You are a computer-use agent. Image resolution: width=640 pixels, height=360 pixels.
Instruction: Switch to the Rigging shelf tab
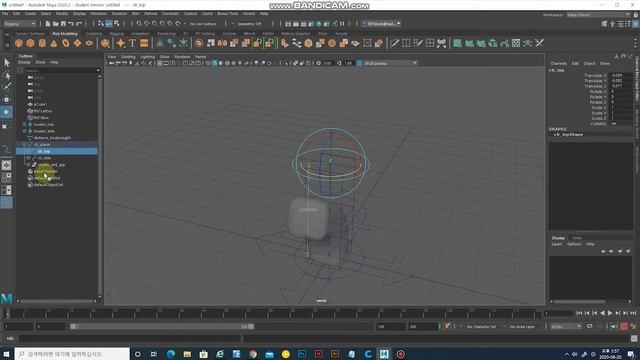tap(117, 34)
